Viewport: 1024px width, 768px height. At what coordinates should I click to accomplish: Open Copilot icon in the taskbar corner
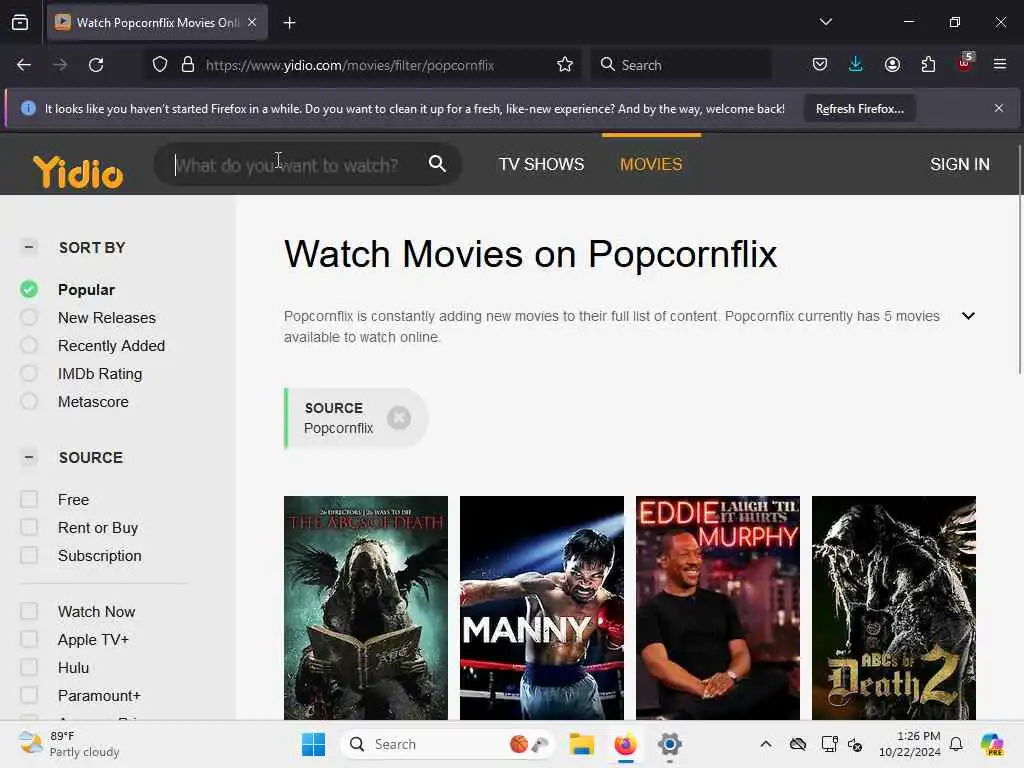point(992,744)
